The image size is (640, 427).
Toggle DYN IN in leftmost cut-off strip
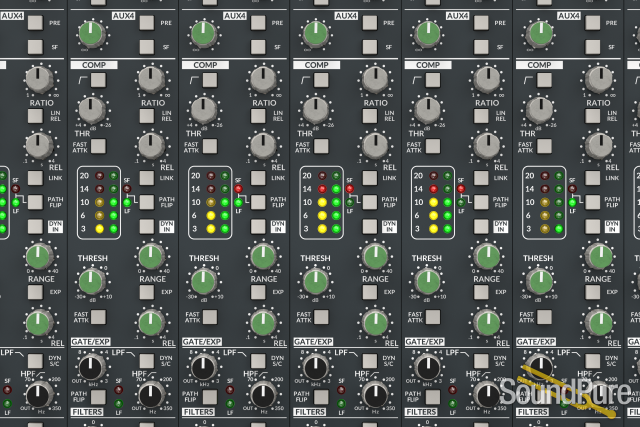(35, 226)
